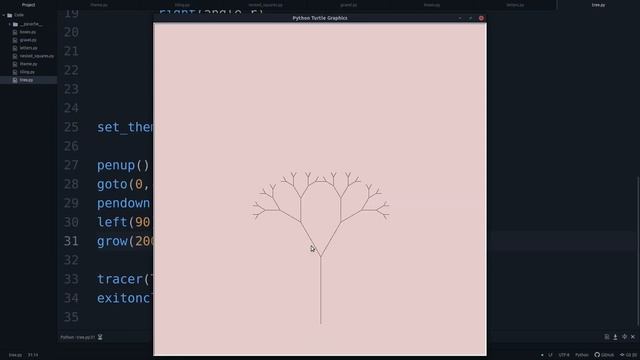Open the Git changes status bar item
The image size is (640, 360).
point(628,355)
